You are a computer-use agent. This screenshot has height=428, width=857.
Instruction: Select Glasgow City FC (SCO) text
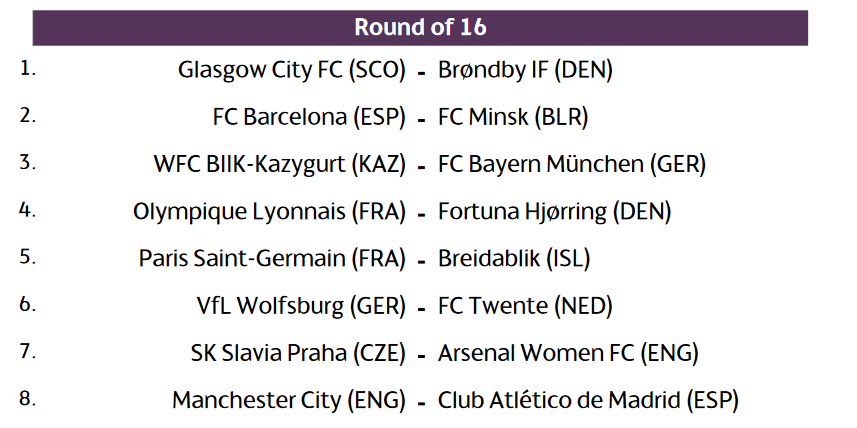(292, 70)
